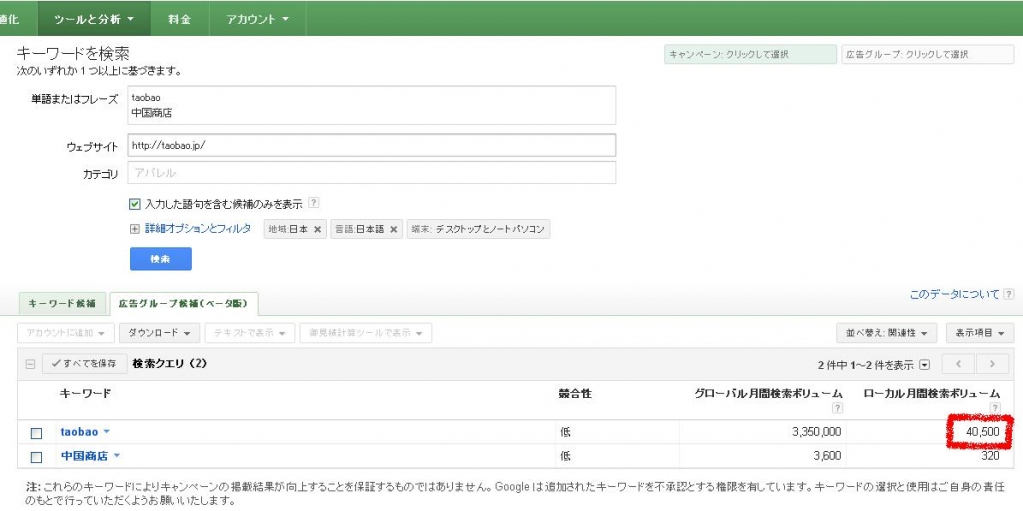Select the taobao keyword checkbox

pos(37,433)
